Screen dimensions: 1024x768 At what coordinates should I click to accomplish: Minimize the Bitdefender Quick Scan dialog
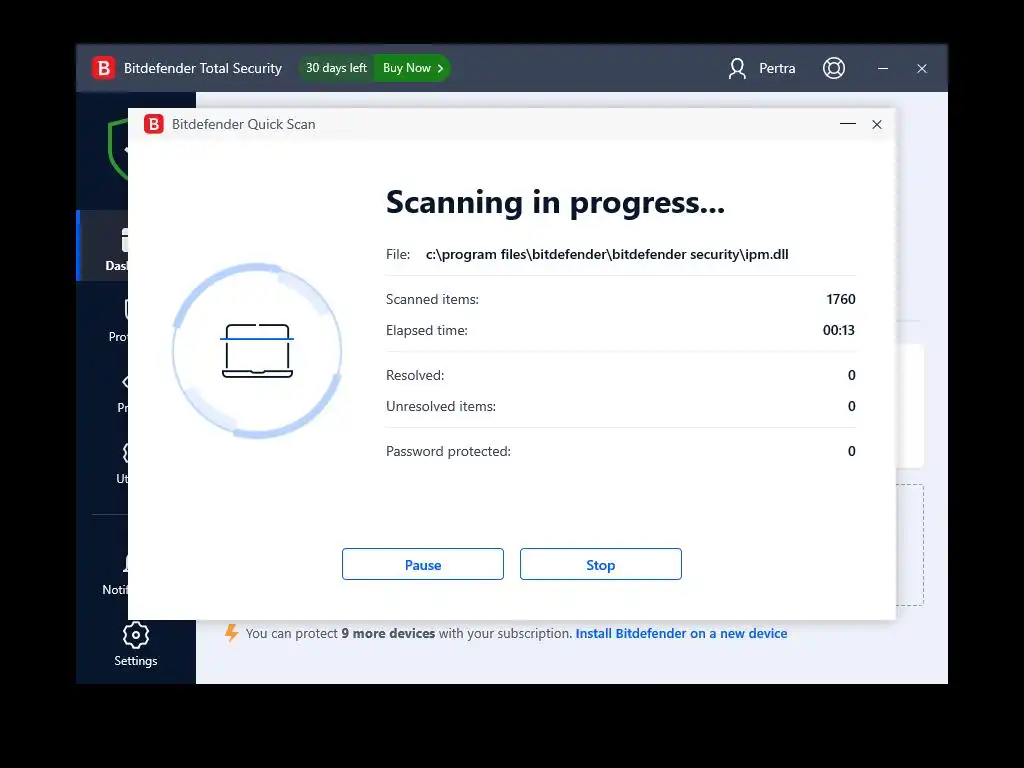pyautogui.click(x=848, y=124)
